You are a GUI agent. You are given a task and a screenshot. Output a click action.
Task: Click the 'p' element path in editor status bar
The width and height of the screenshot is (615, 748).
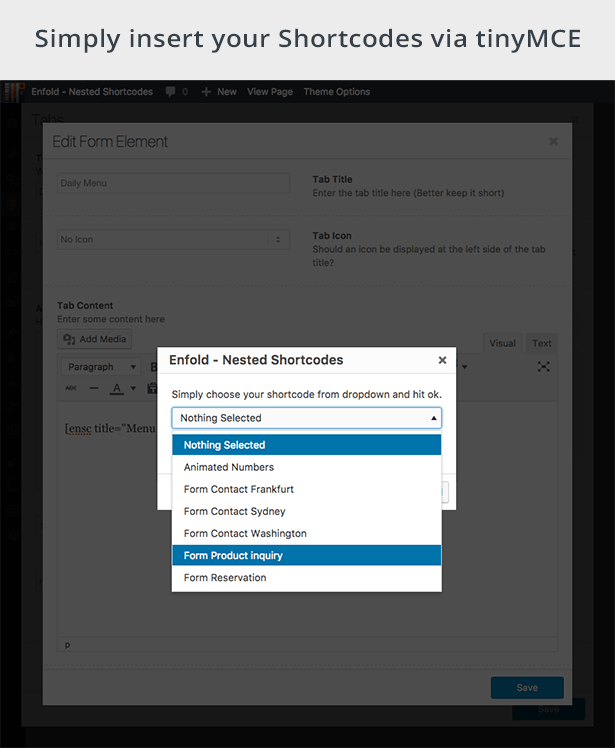point(67,644)
